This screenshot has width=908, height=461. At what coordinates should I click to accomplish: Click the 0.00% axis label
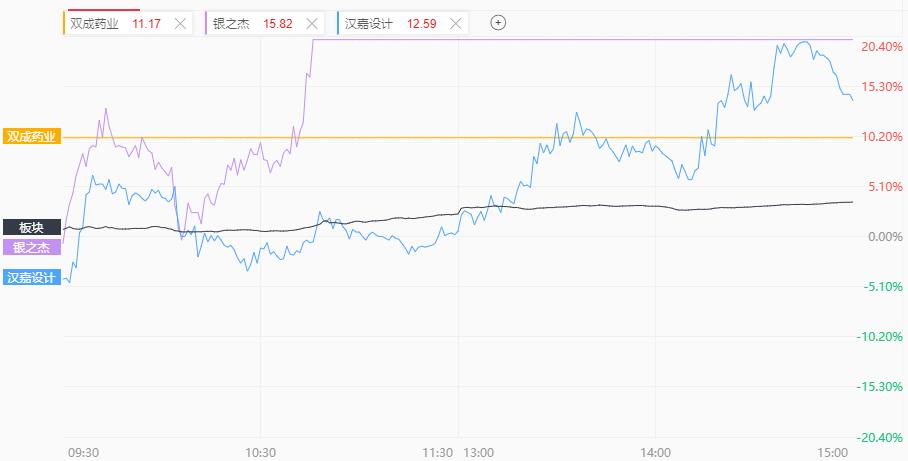(884, 236)
